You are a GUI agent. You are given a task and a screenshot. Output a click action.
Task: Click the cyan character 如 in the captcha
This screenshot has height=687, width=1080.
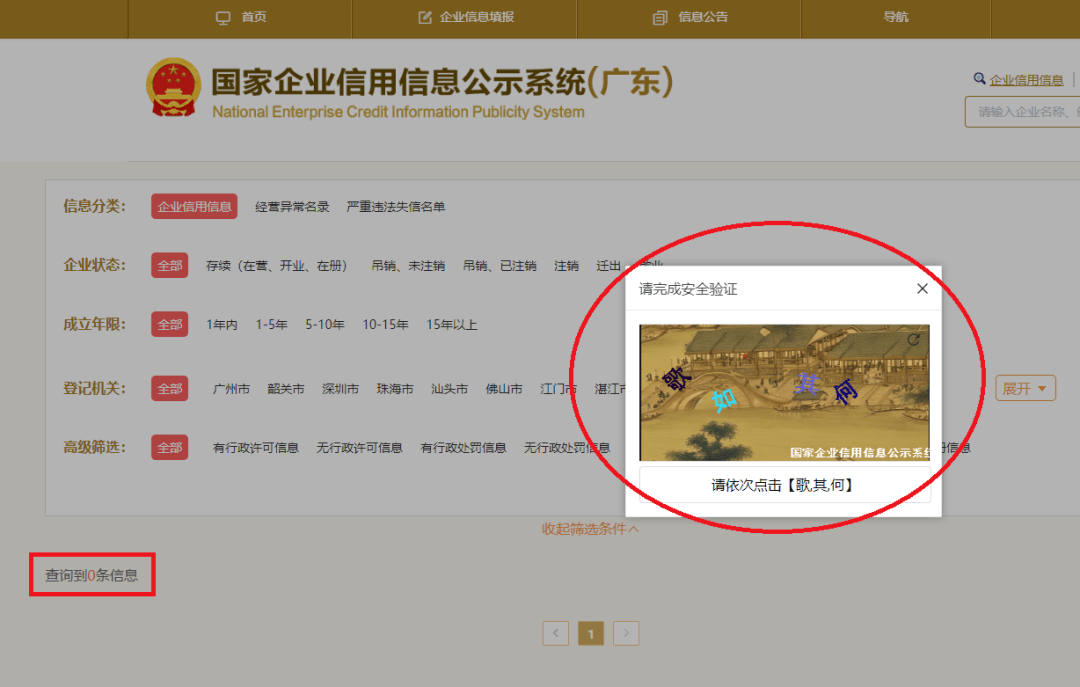(723, 400)
